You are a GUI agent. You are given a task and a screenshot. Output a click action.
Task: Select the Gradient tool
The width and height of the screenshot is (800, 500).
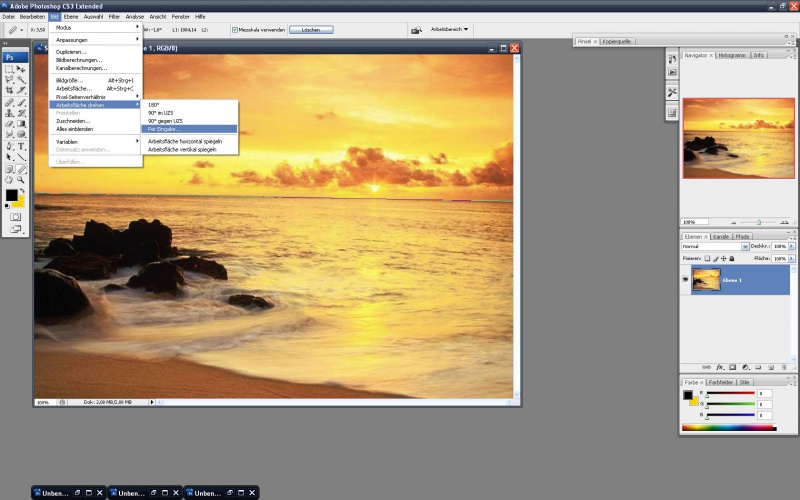pos(21,124)
